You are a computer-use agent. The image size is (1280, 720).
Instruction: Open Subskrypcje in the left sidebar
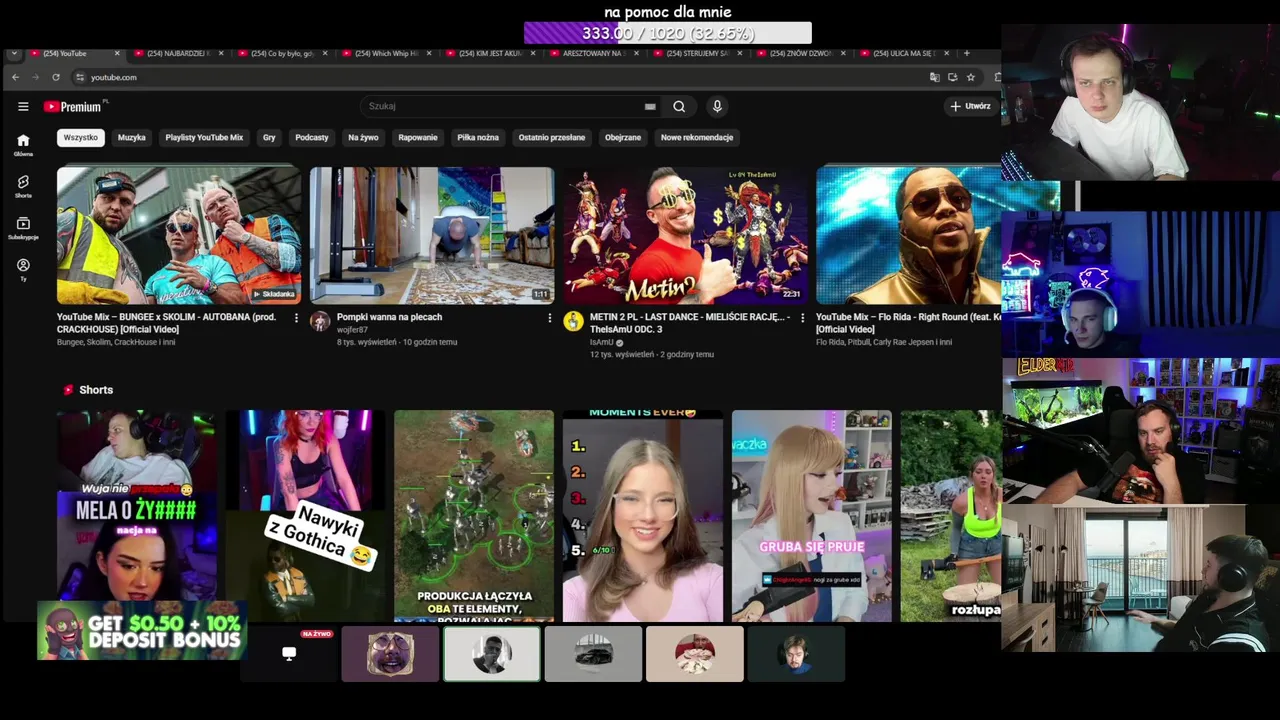(23, 228)
